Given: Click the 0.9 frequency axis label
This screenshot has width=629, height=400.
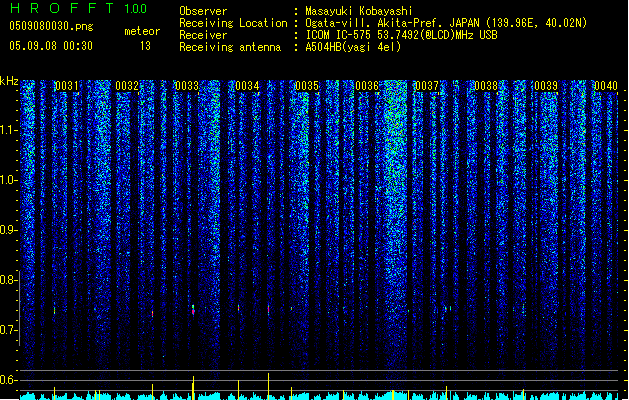Looking at the screenshot, I should pyautogui.click(x=8, y=230).
